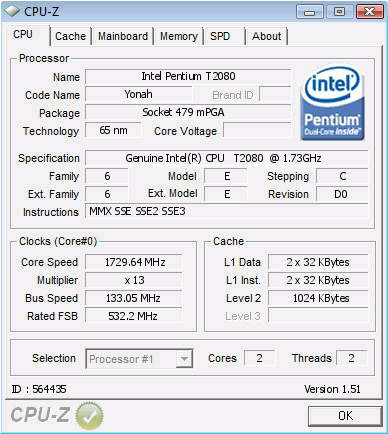Open the Processor #1 selection dropdown
Screen dimensions: 388x434
pyautogui.click(x=139, y=359)
